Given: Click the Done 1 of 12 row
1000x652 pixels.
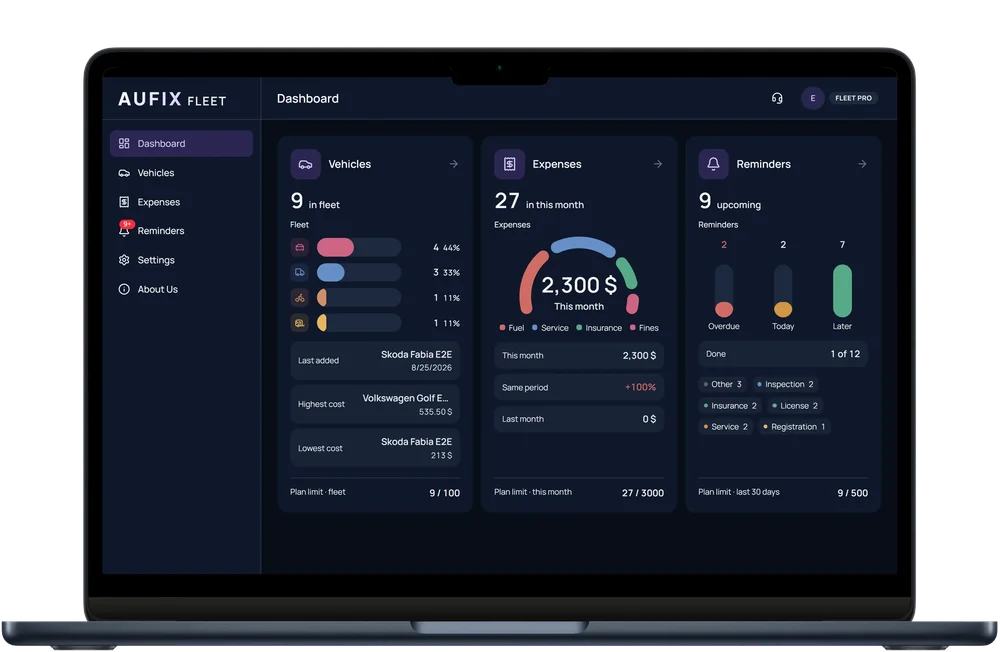Looking at the screenshot, I should coord(783,354).
